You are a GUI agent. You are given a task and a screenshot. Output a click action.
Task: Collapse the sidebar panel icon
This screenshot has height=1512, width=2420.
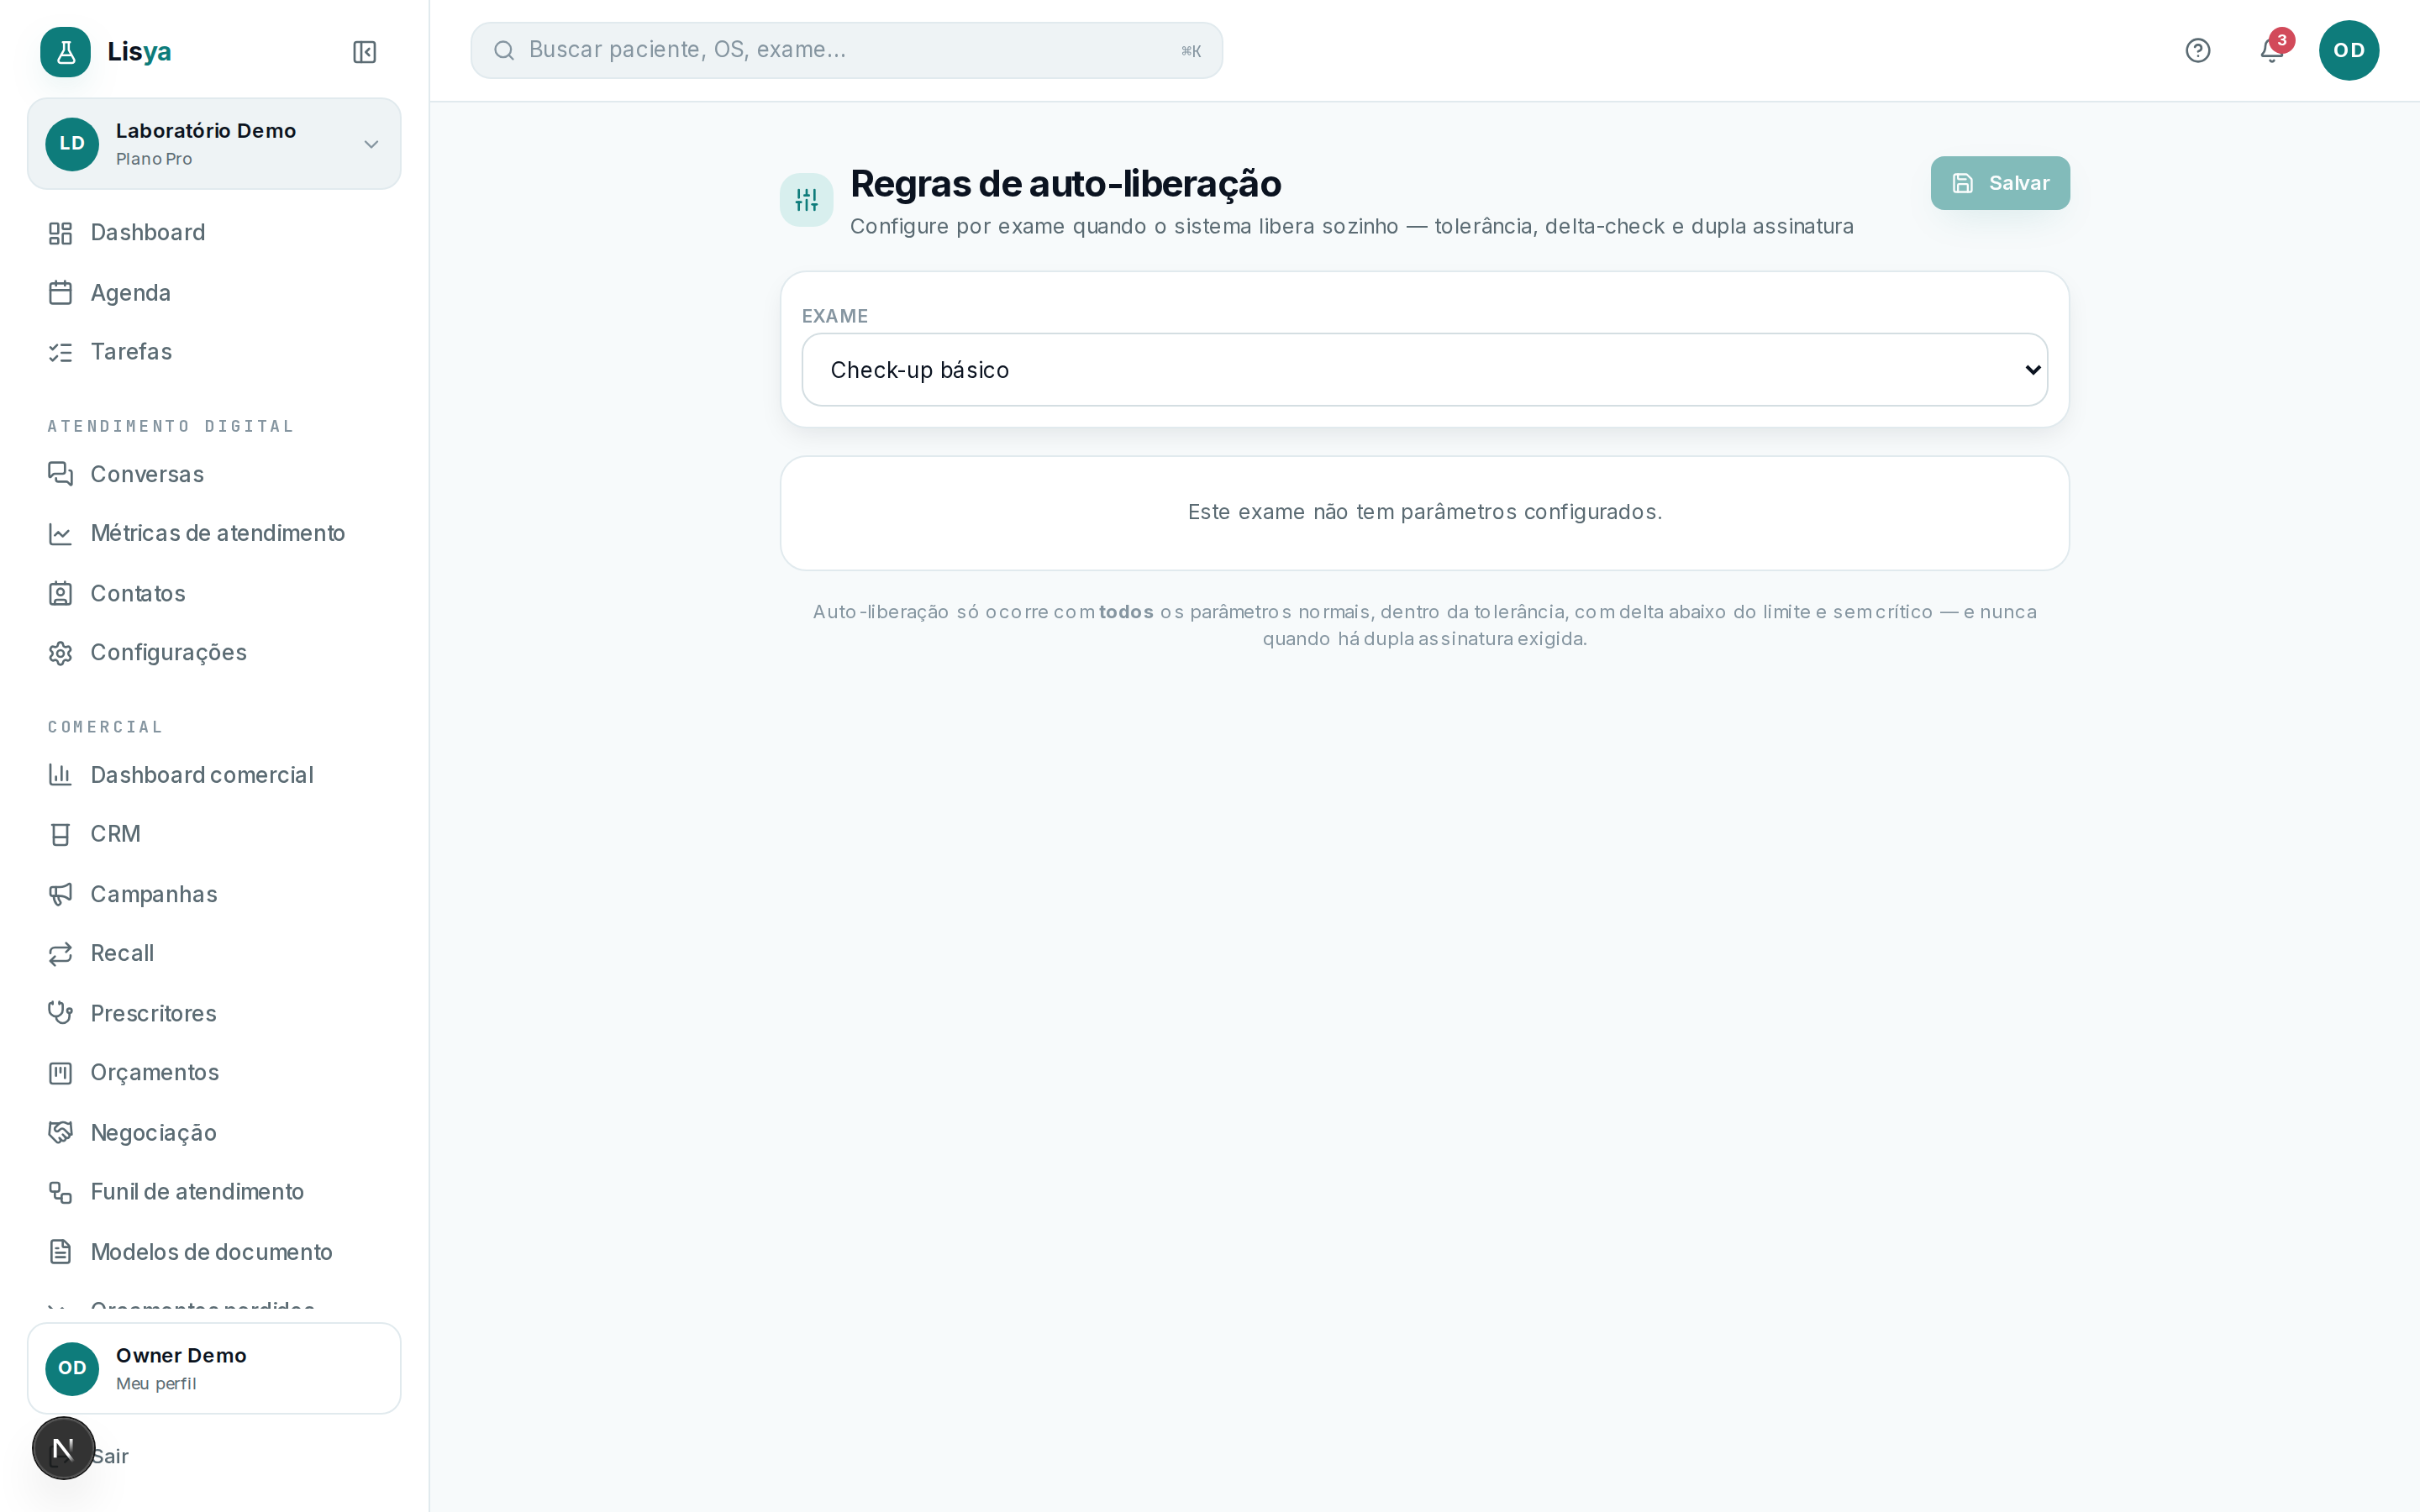coord(364,52)
